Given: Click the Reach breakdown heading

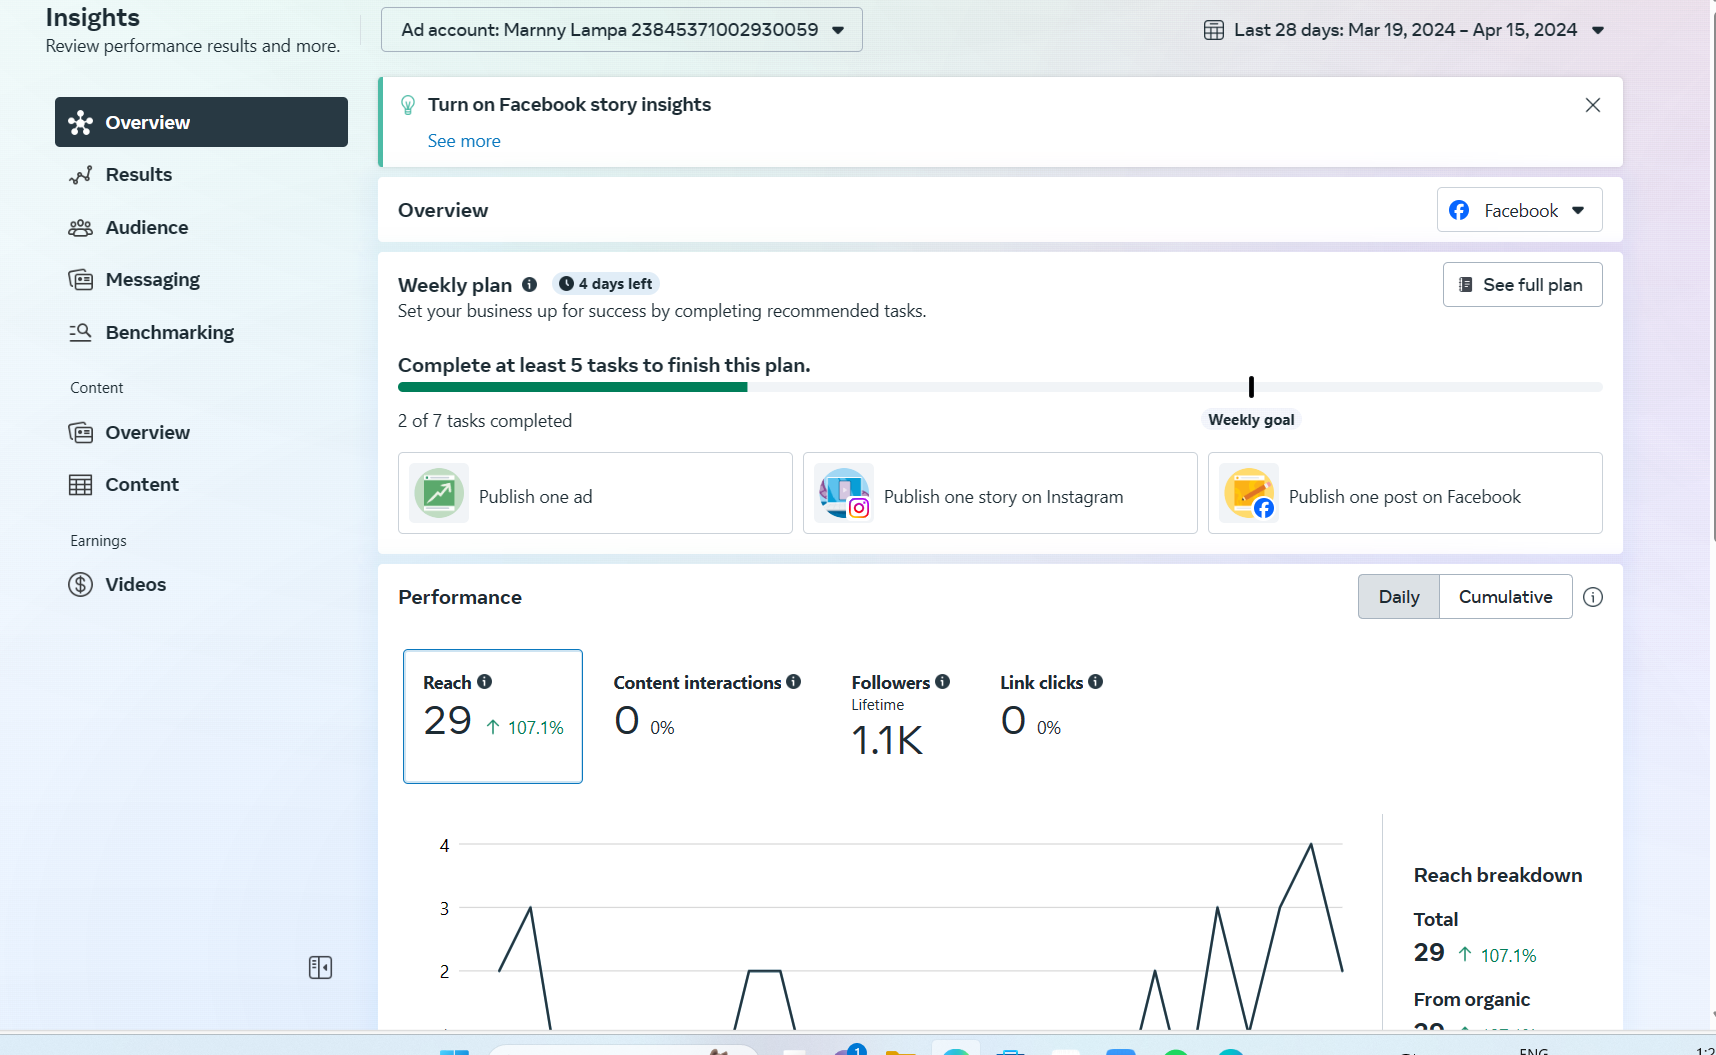Looking at the screenshot, I should 1498,875.
